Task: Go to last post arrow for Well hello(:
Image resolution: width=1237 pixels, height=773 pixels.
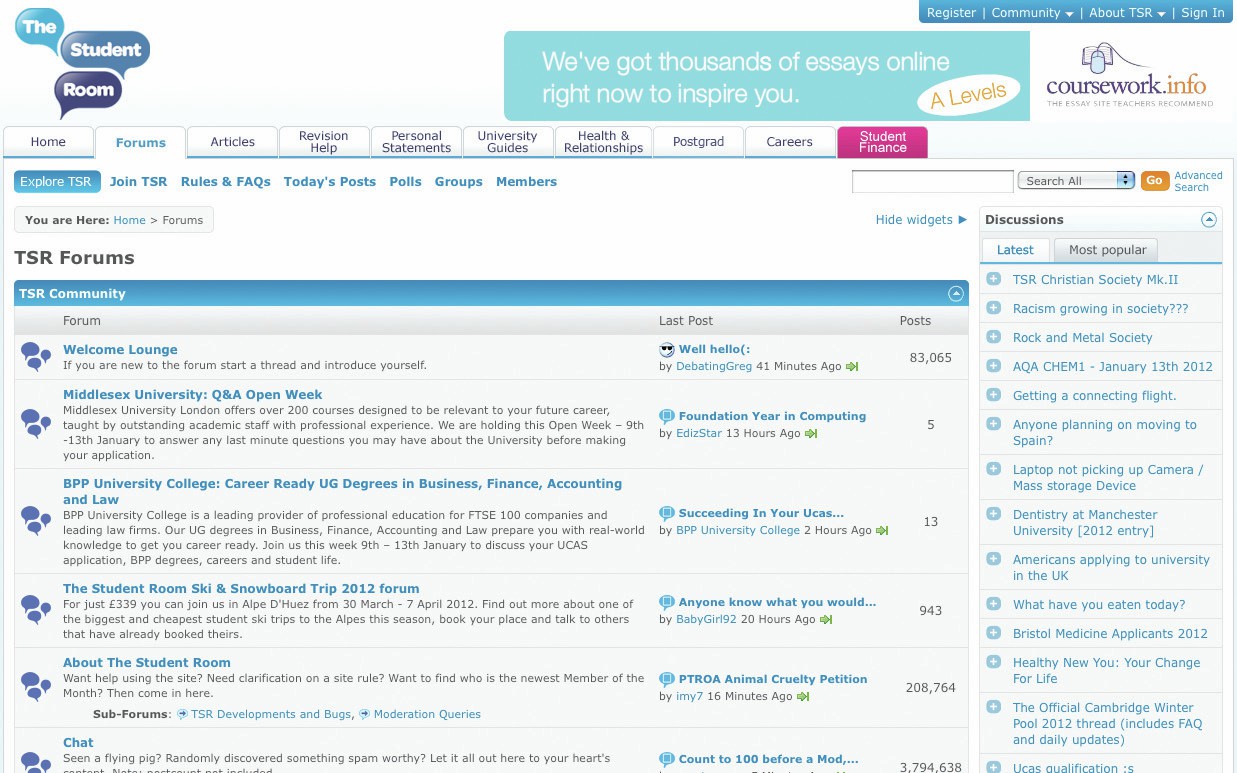Action: pos(852,367)
